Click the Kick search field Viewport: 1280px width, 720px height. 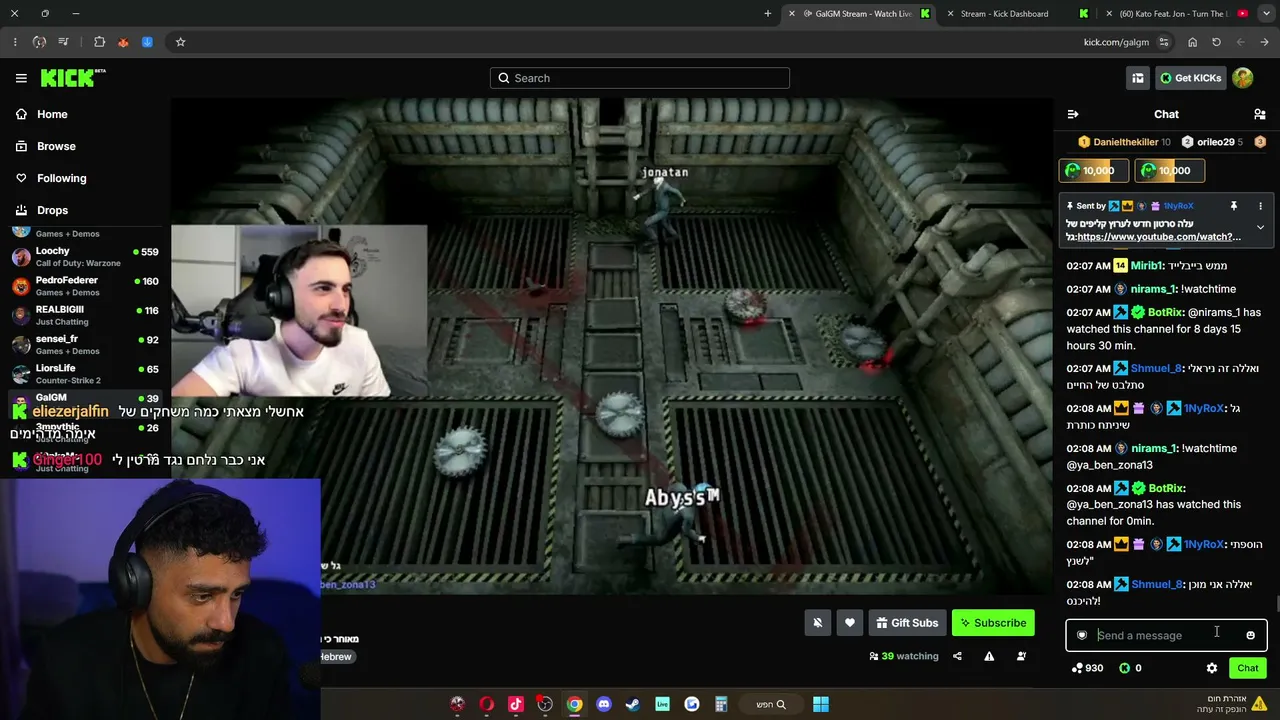coord(640,78)
